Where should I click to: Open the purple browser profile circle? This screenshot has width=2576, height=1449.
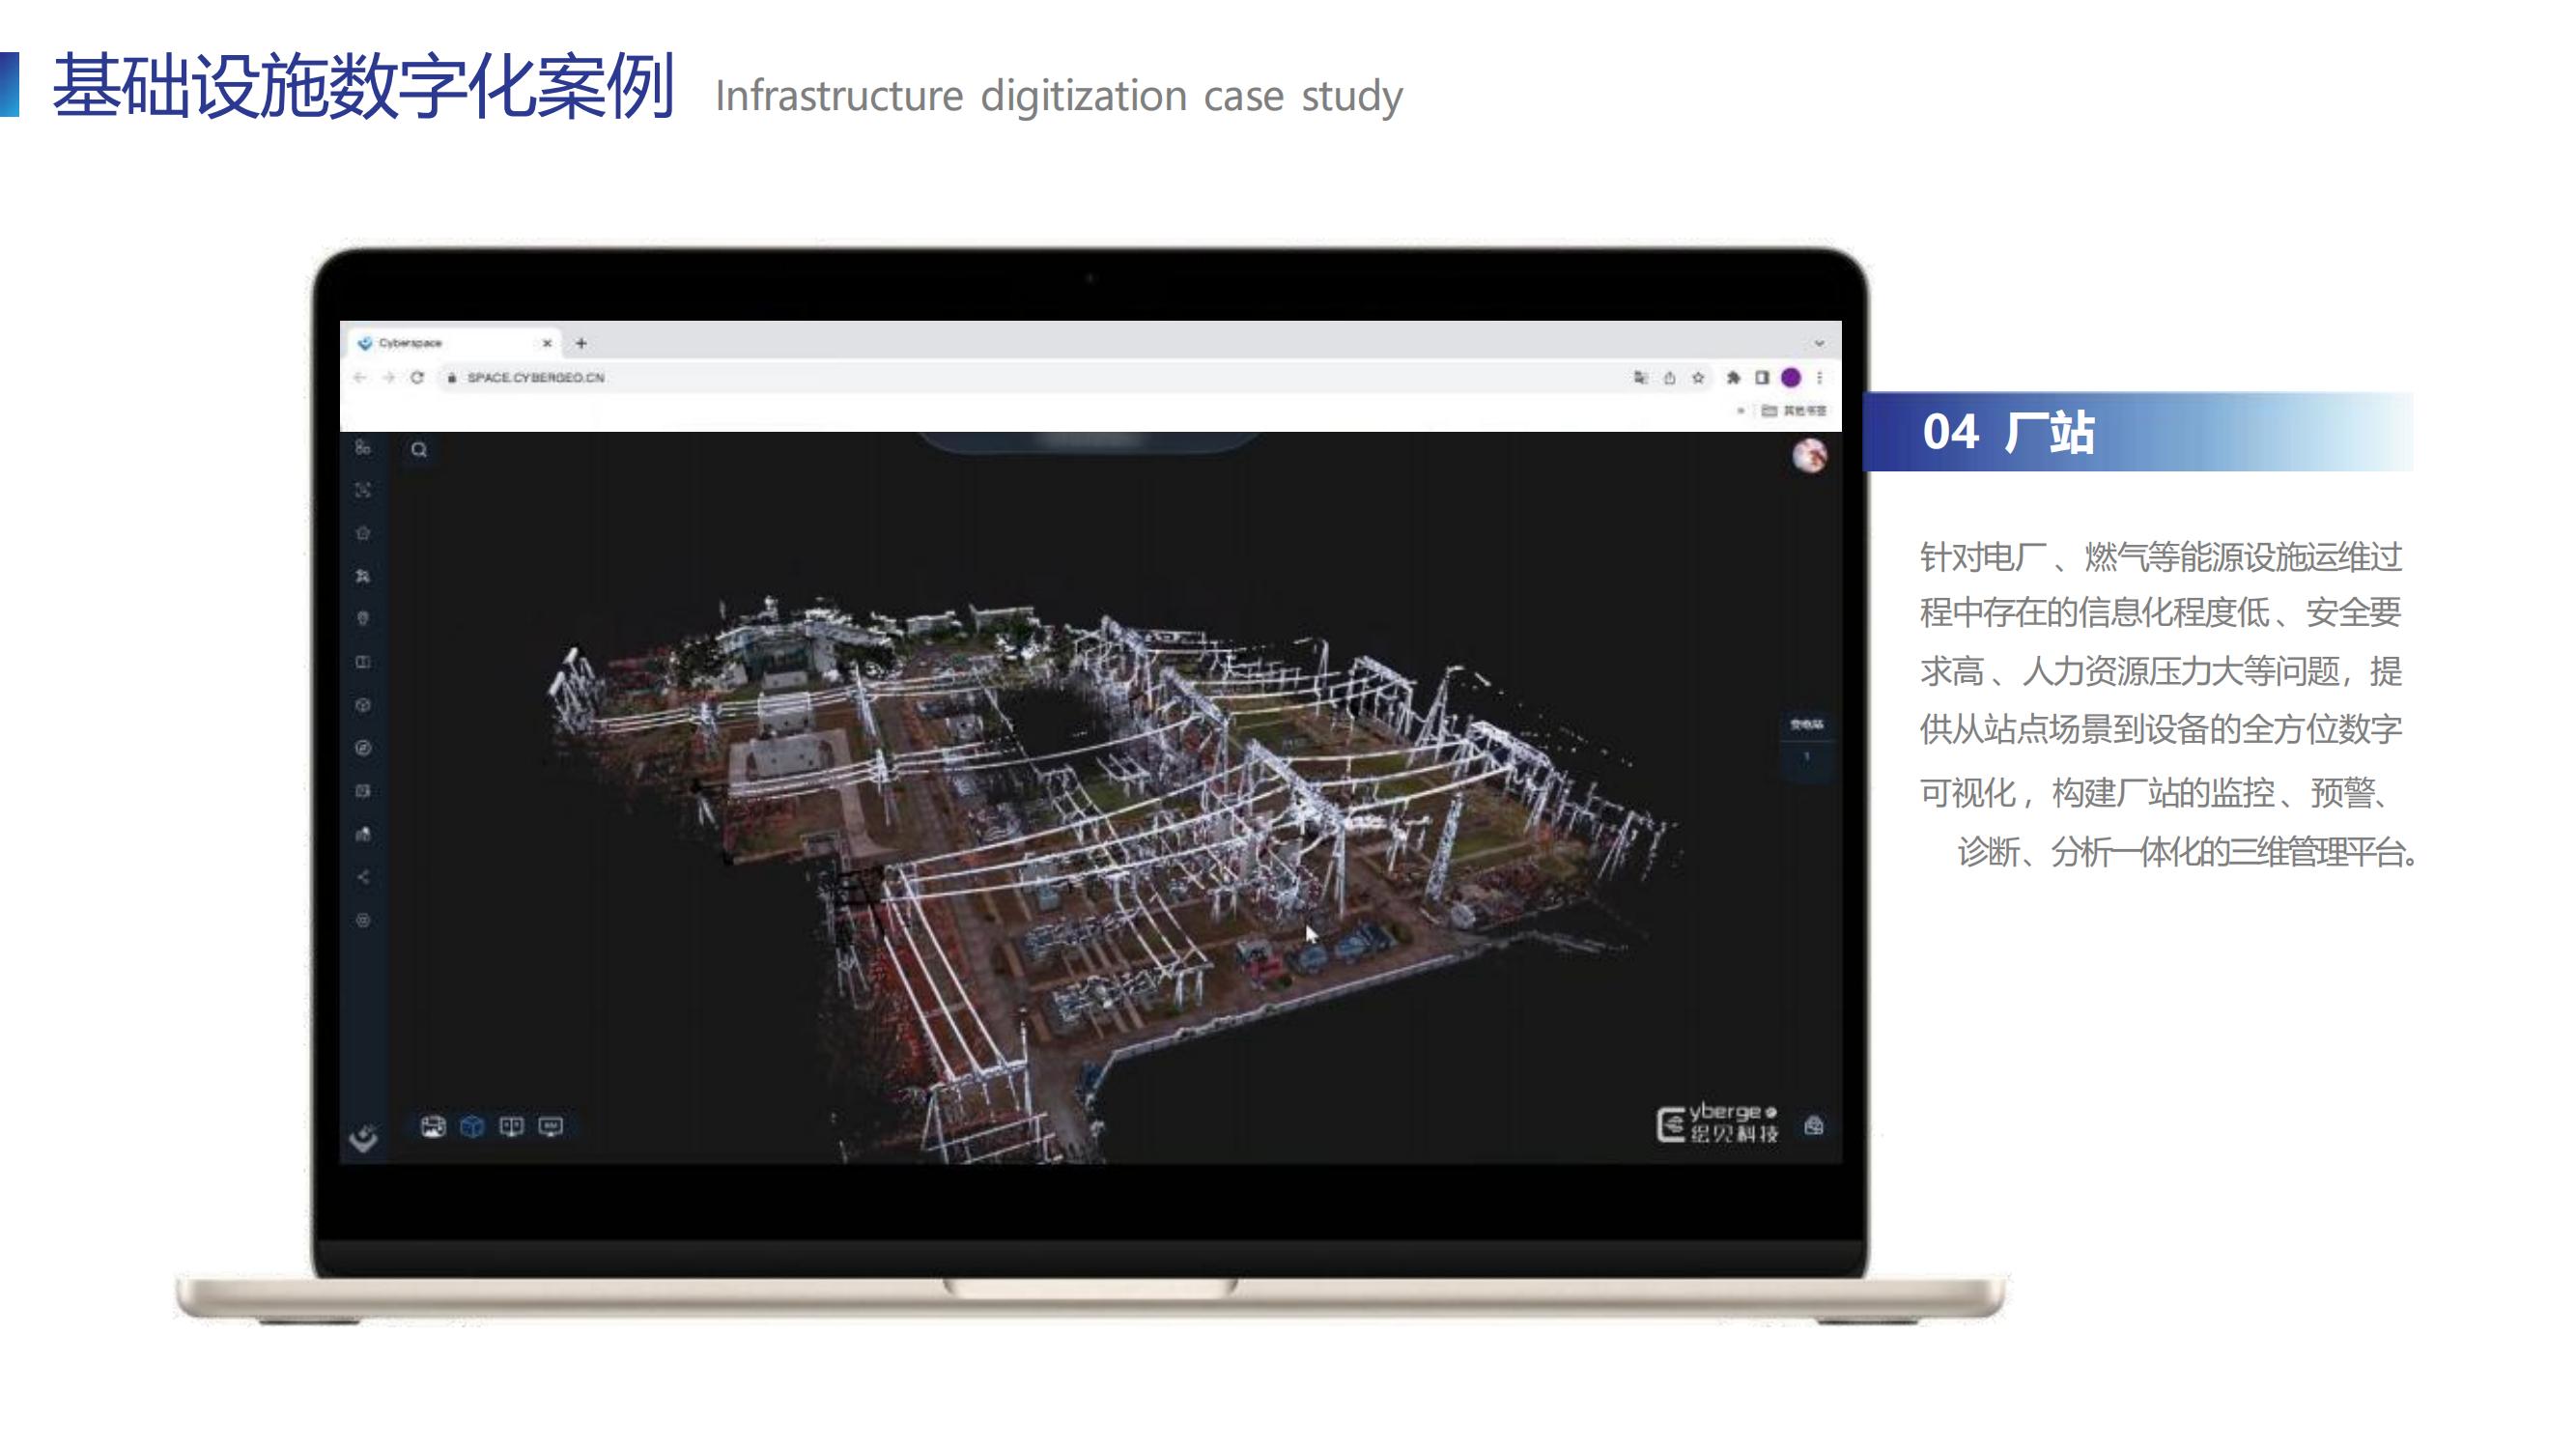tap(1791, 377)
